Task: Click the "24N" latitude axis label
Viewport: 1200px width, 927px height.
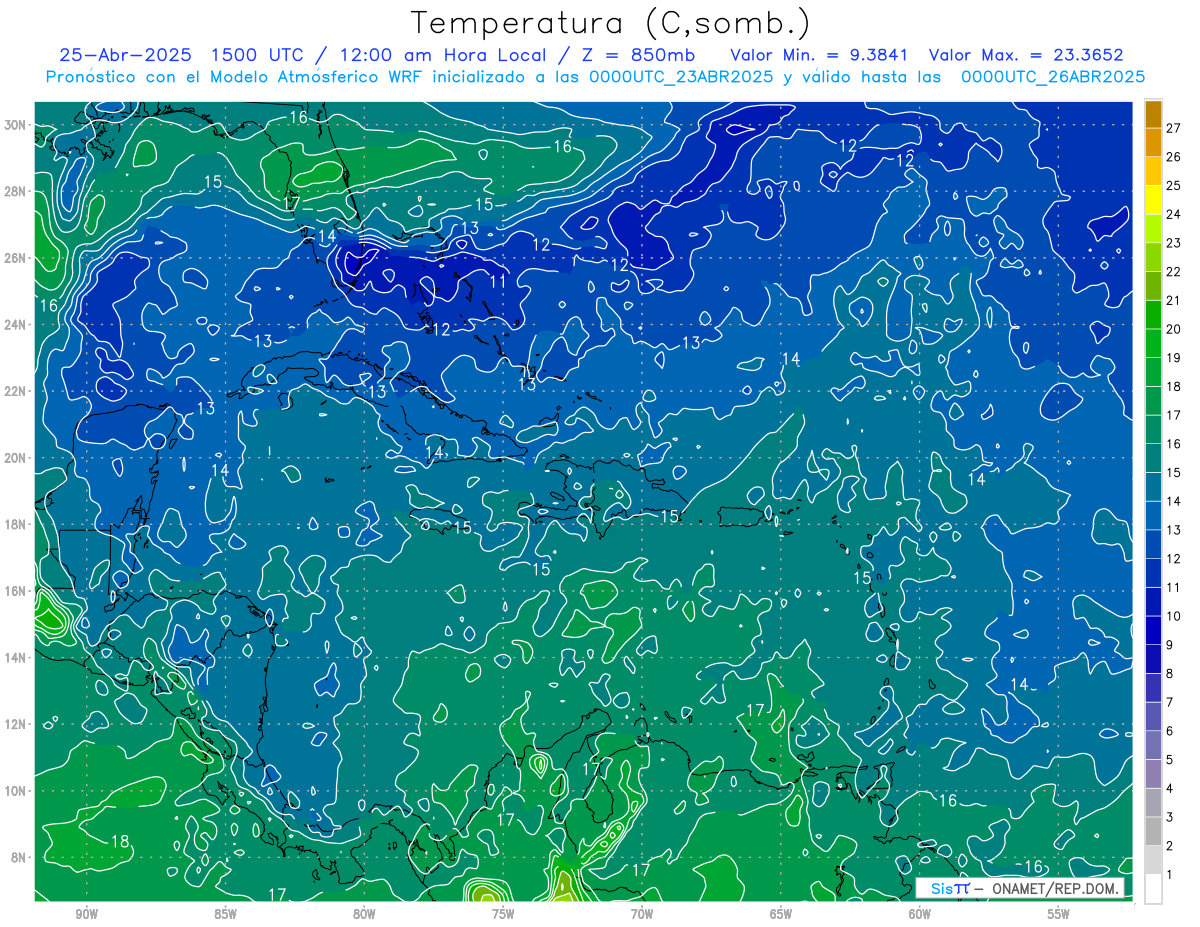Action: (17, 325)
